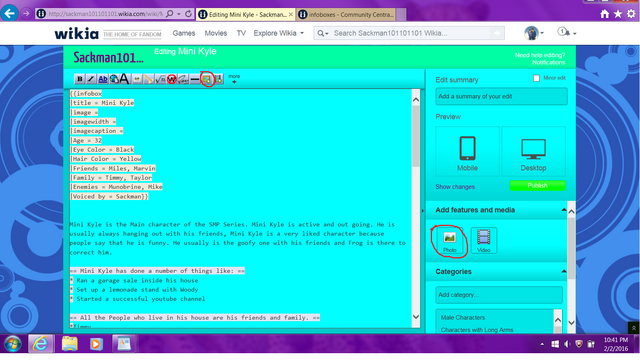This screenshot has width=640, height=360.
Task: Click browser forward arrow button
Action: coord(26,14)
